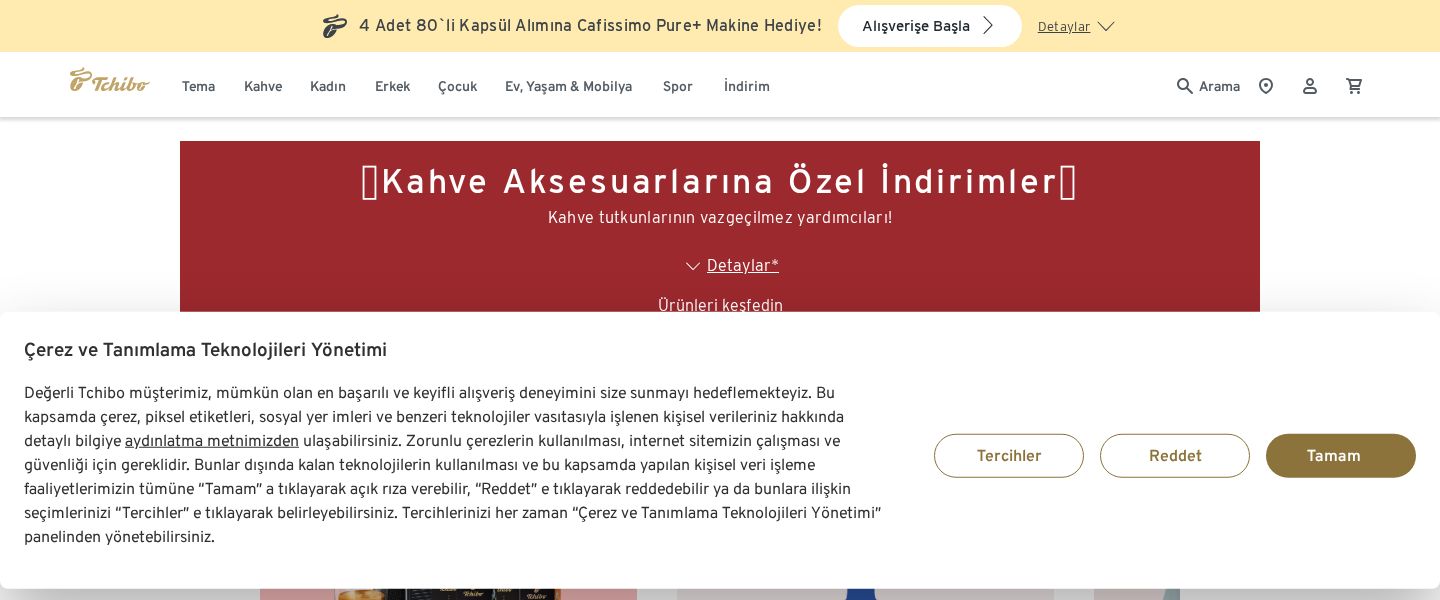Open the İndirim menu item
Image resolution: width=1440 pixels, height=600 pixels.
coord(747,87)
